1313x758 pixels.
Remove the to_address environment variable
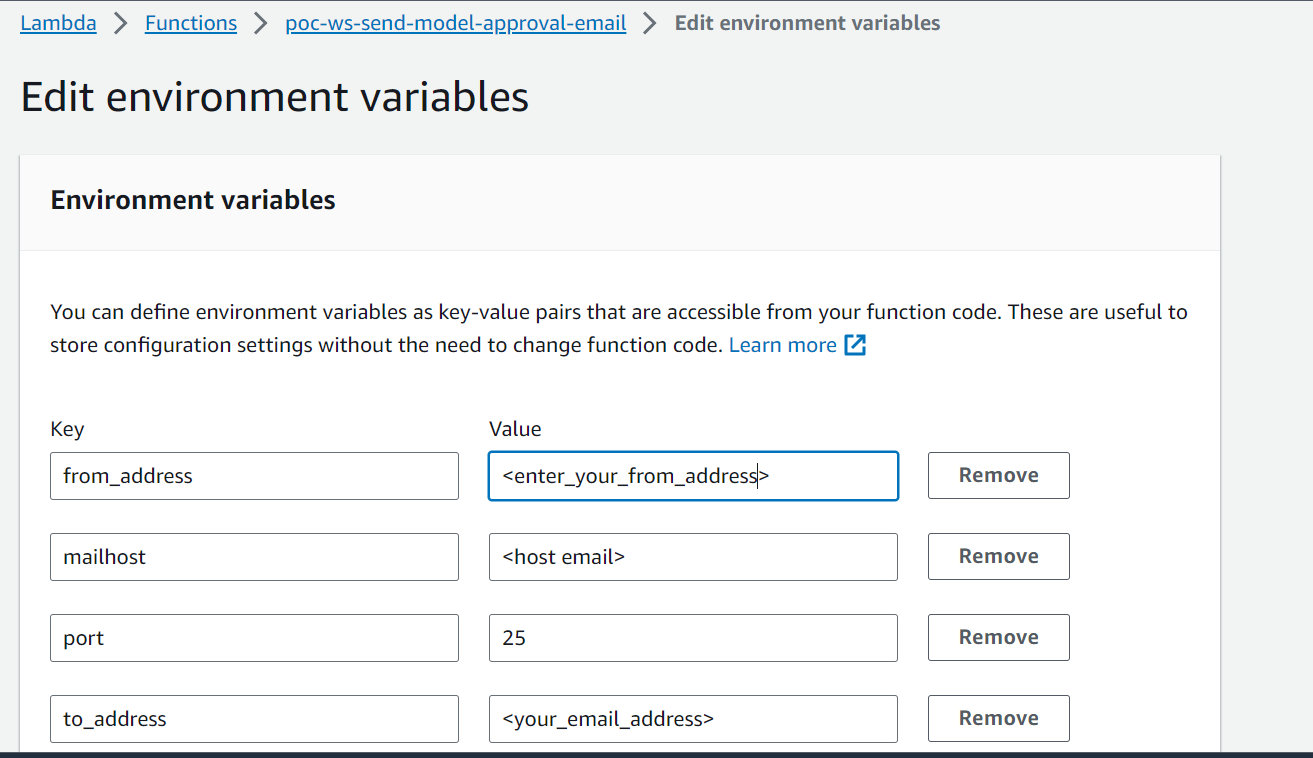997,718
